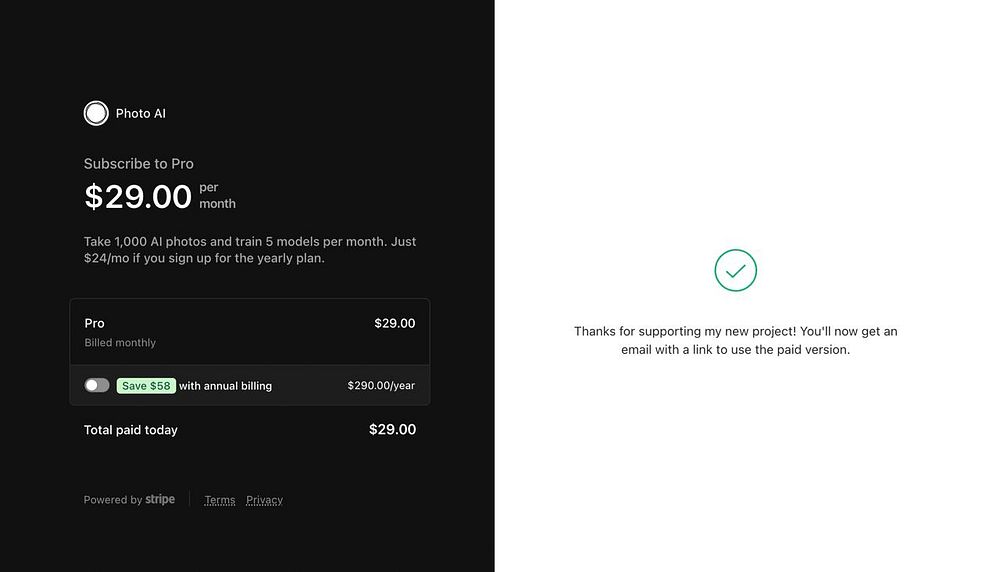
Task: Click the total amount $29.00 value
Action: [x=392, y=429]
